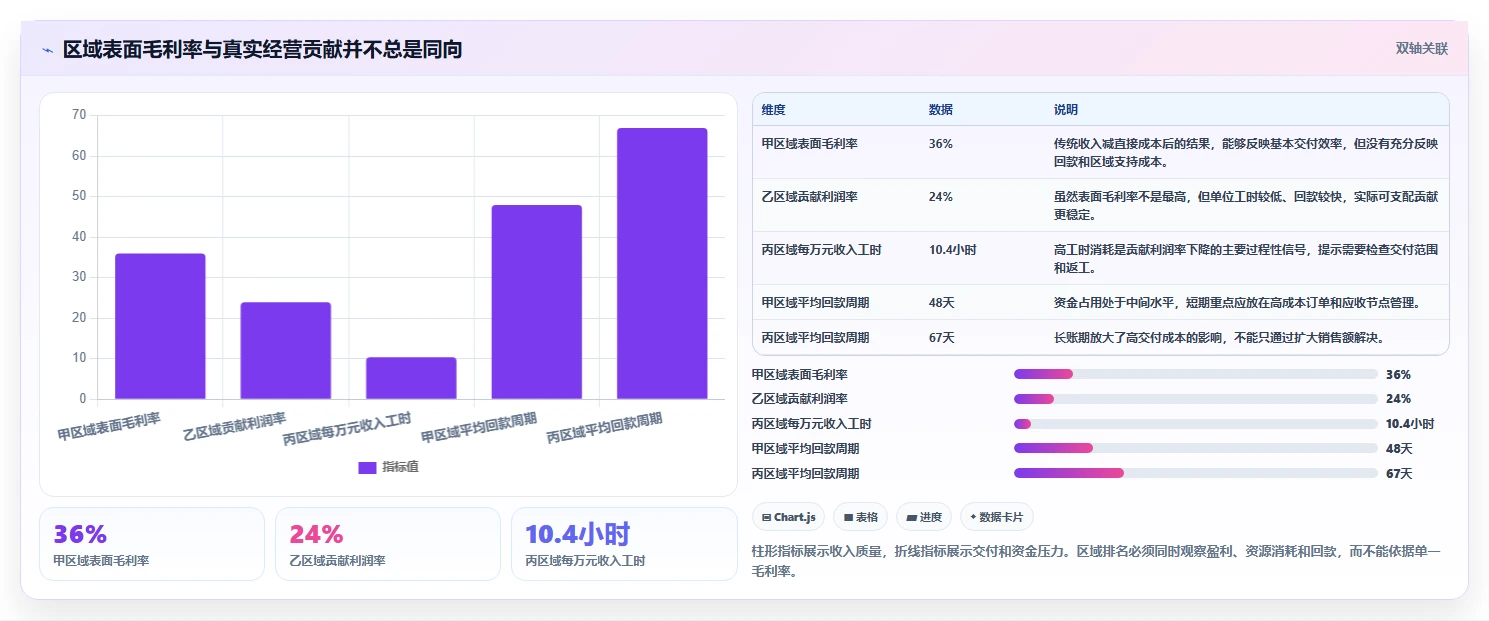Click the 丙区域每万元收入工时 progress bar

point(1196,424)
